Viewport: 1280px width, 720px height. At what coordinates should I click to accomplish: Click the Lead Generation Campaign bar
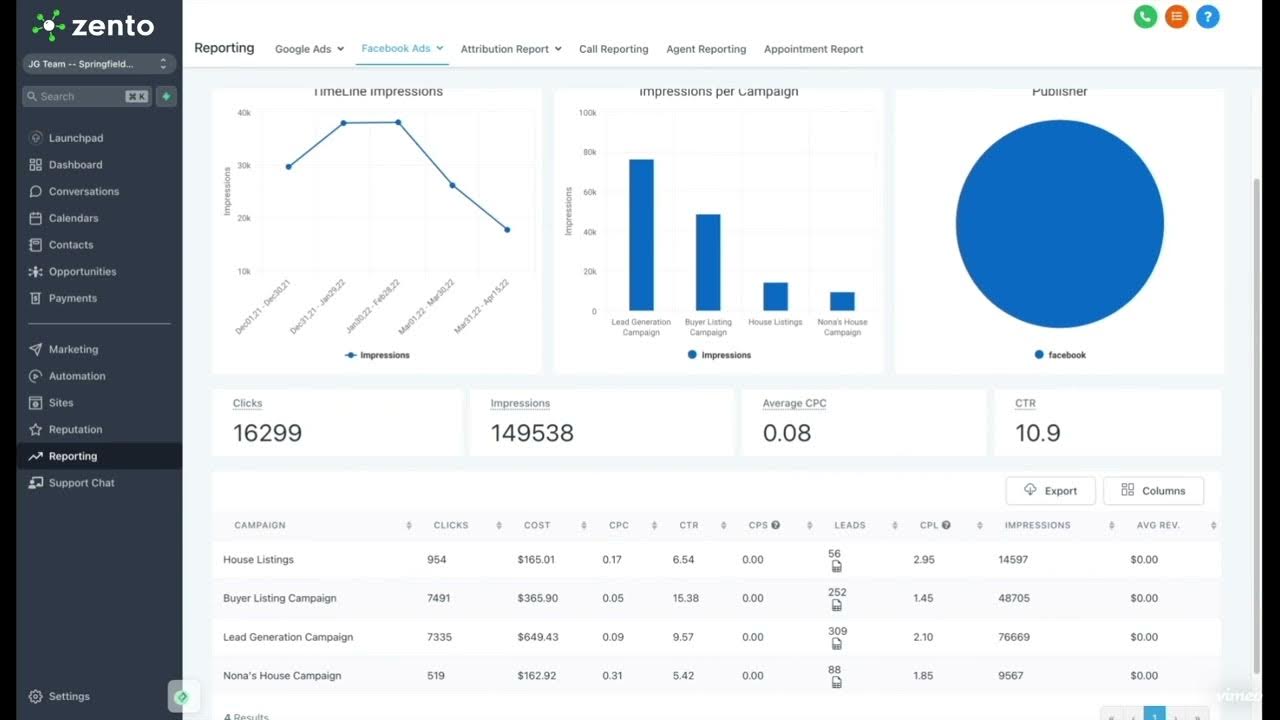coord(641,235)
